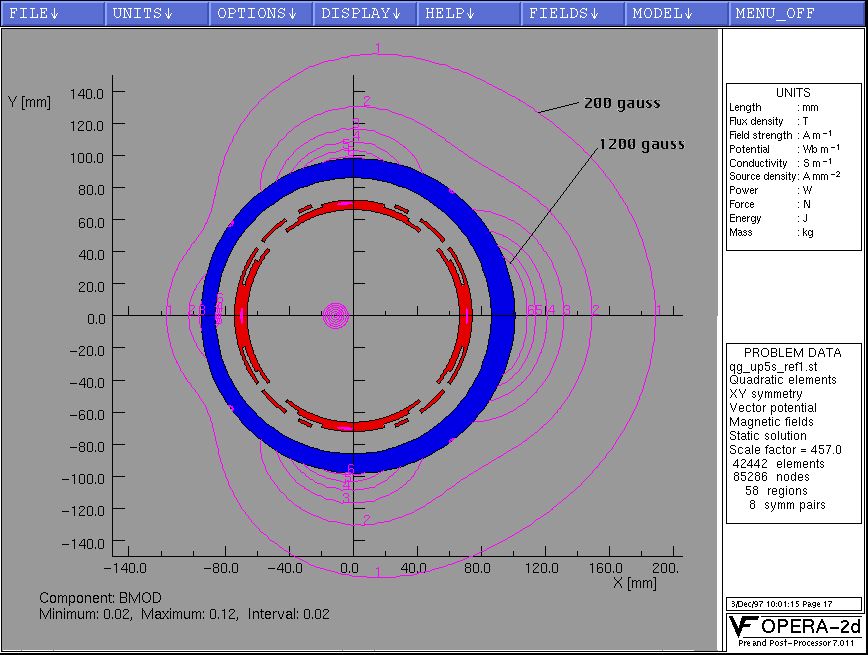Click the red coil block at the top
This screenshot has height=655, width=868.
pyautogui.click(x=354, y=206)
